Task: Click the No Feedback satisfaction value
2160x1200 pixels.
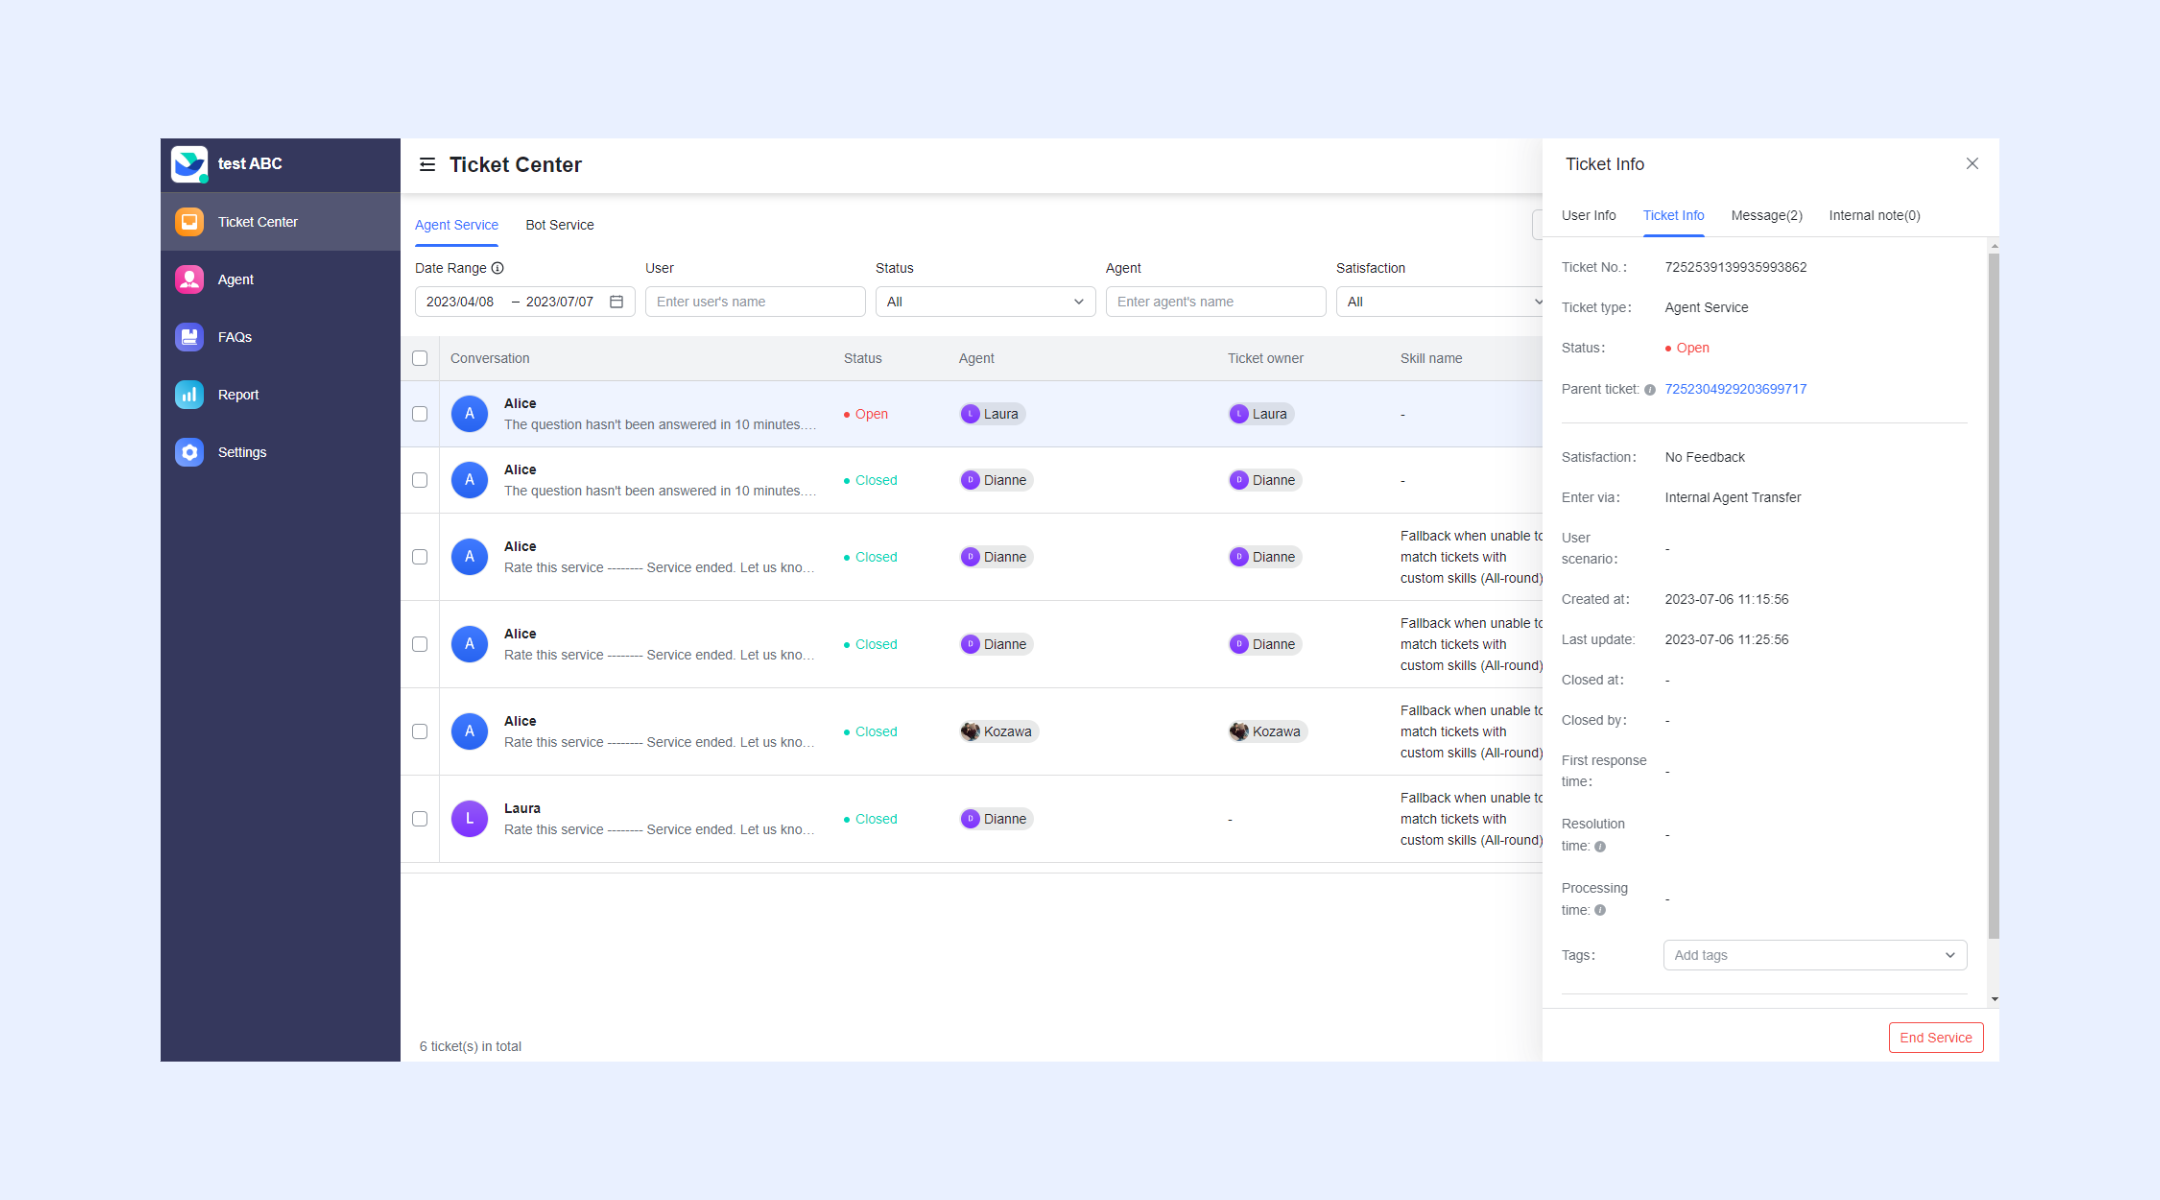Action: point(1704,457)
